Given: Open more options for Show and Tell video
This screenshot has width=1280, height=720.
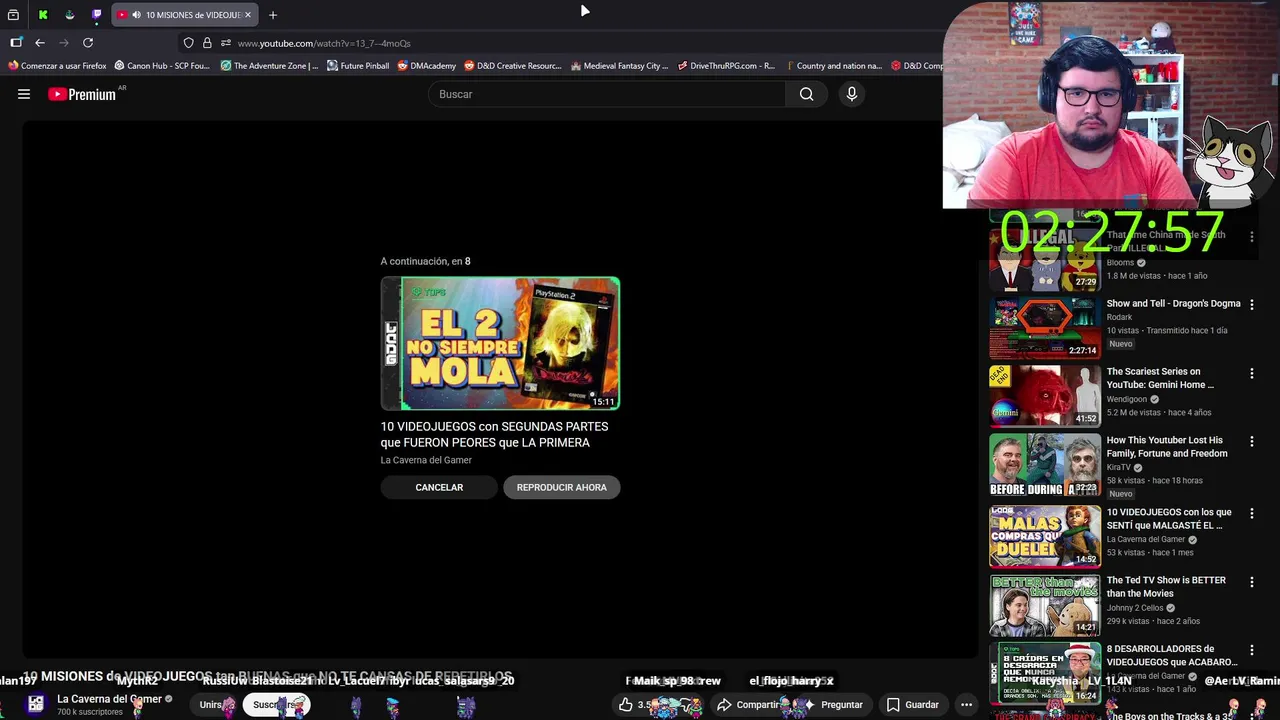Looking at the screenshot, I should pos(1251,304).
